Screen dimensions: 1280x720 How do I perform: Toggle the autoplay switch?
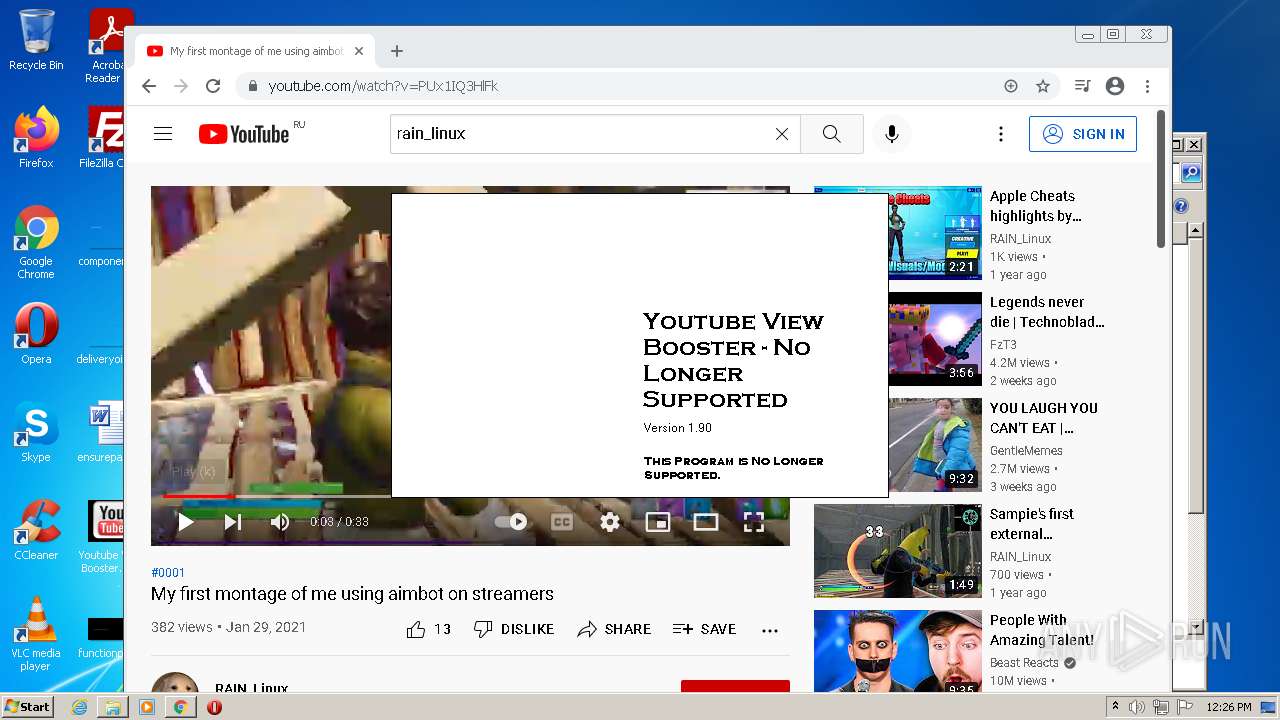[511, 521]
